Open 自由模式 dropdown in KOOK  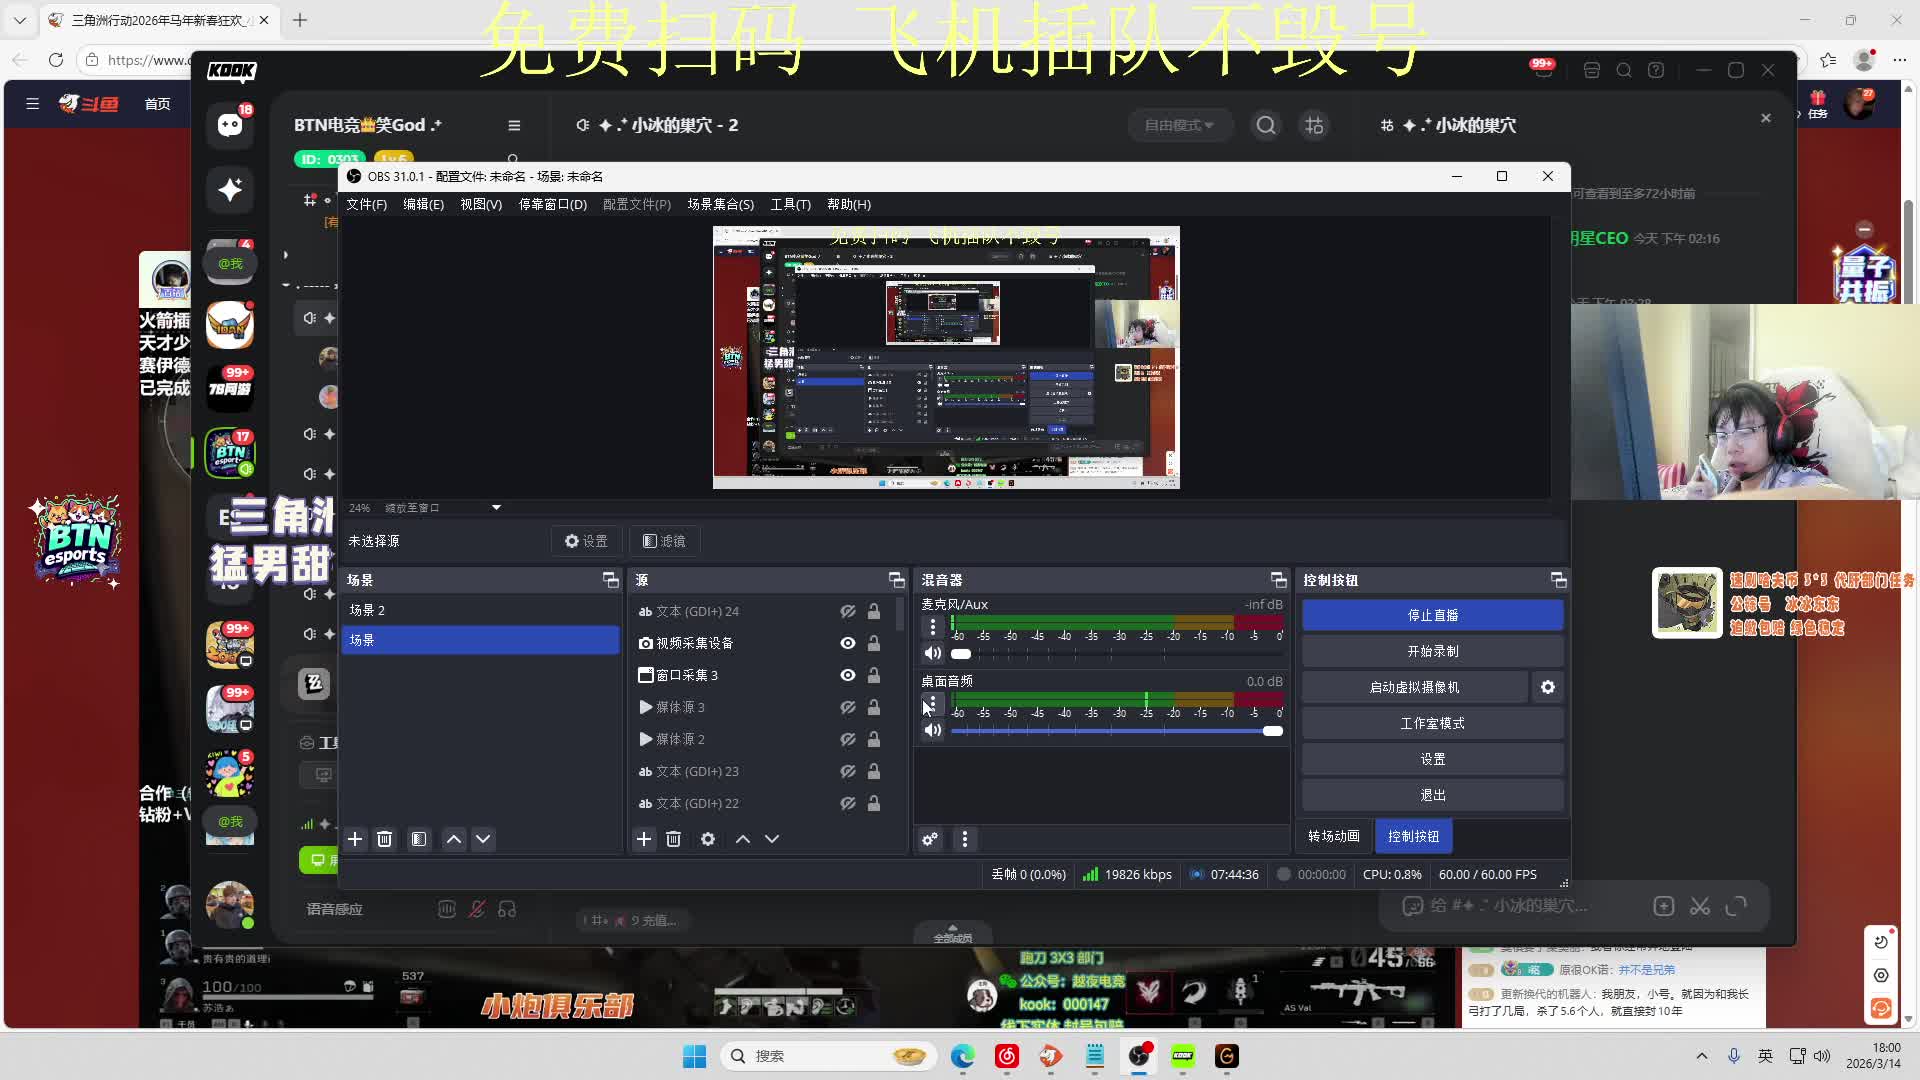tap(1179, 125)
